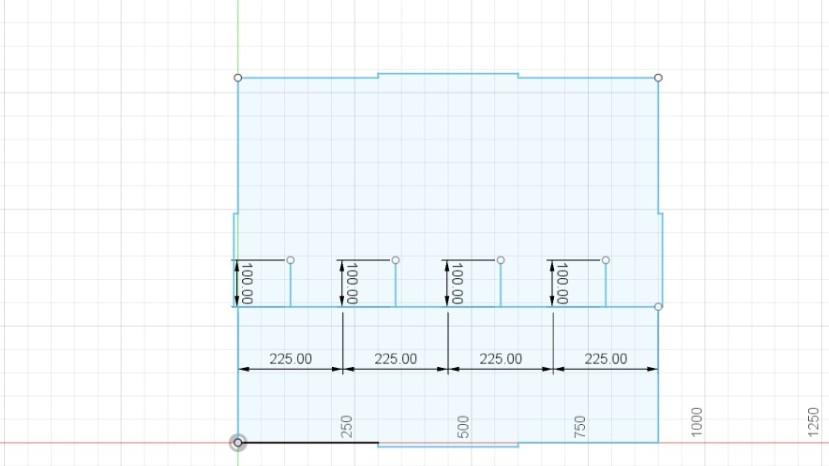
Task: Select right endpoint of the long horizontal line
Action: (658, 307)
